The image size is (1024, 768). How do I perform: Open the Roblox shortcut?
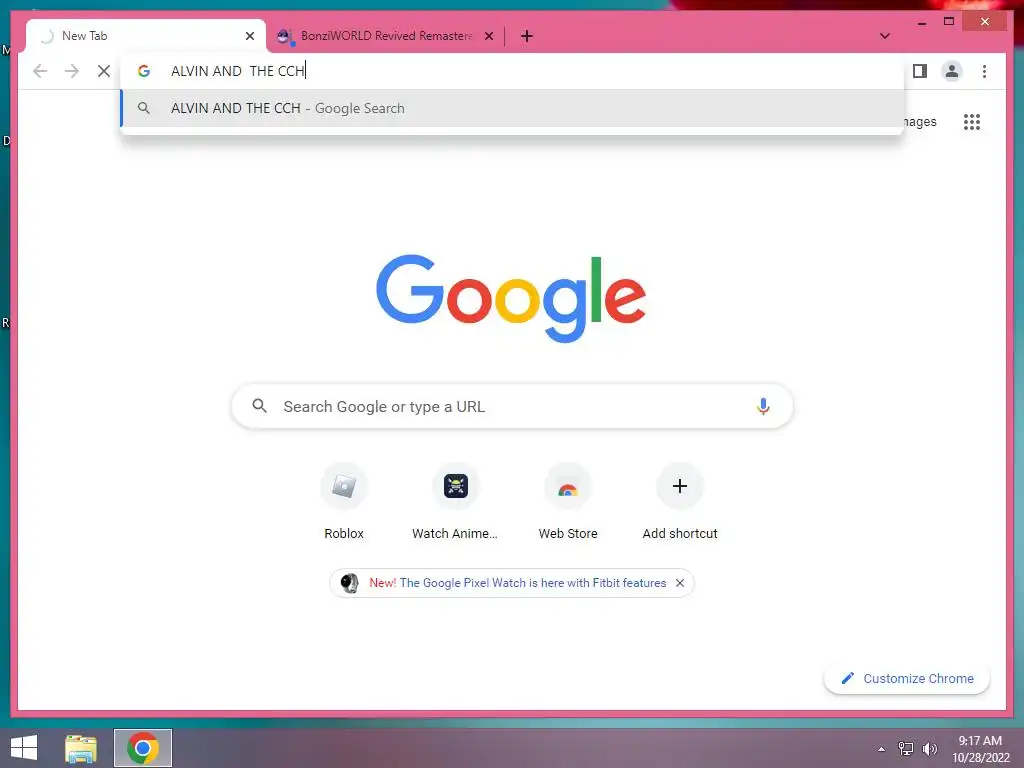344,502
